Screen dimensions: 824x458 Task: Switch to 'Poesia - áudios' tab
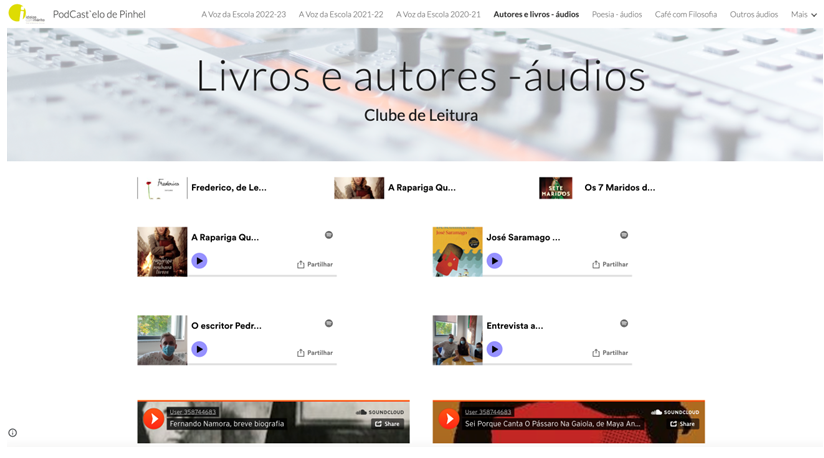click(616, 15)
